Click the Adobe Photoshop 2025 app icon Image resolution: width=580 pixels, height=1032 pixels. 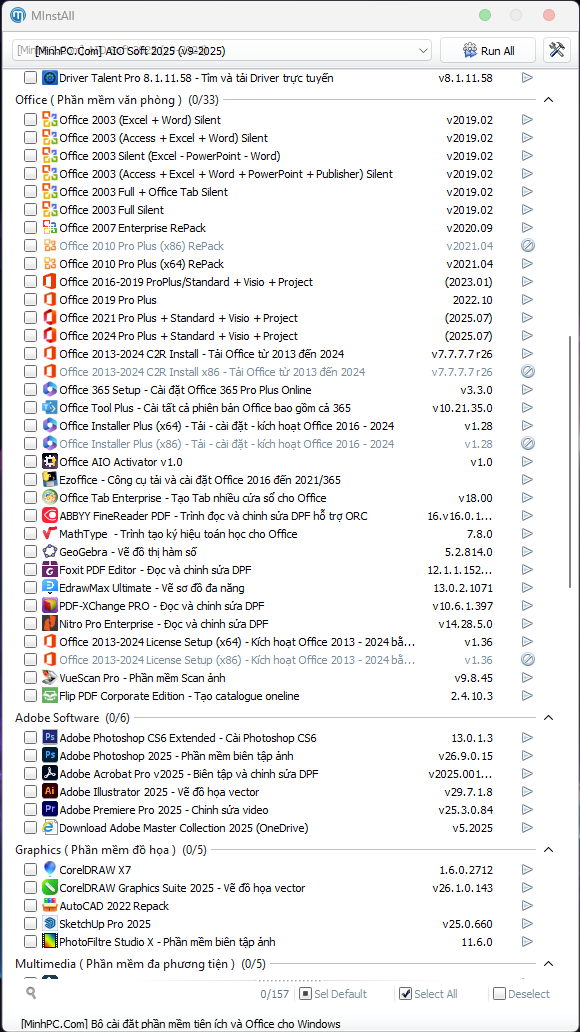[50, 755]
